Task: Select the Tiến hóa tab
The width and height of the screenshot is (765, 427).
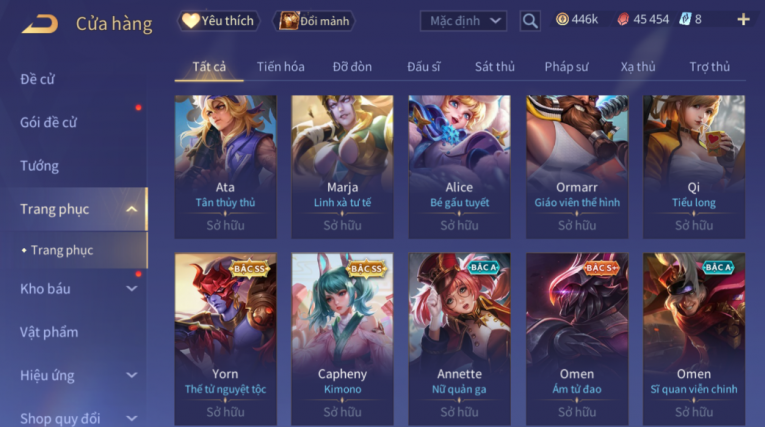Action: point(281,67)
